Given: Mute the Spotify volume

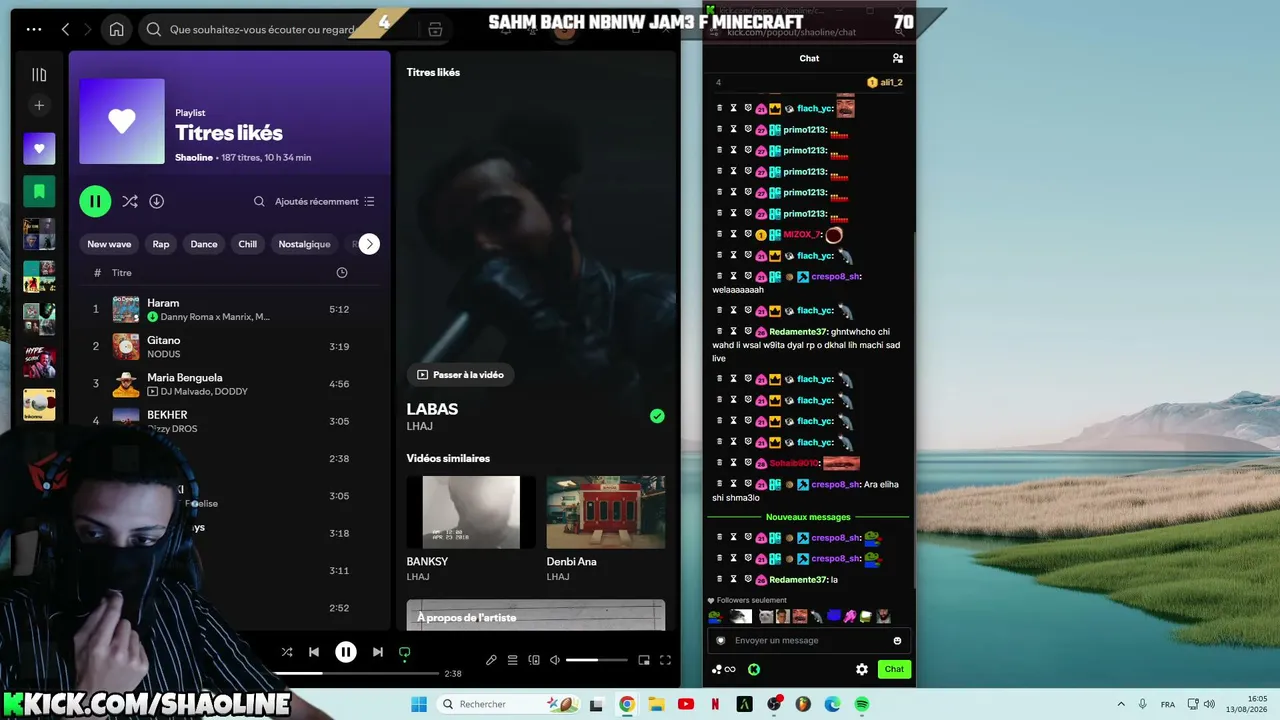Looking at the screenshot, I should point(555,660).
